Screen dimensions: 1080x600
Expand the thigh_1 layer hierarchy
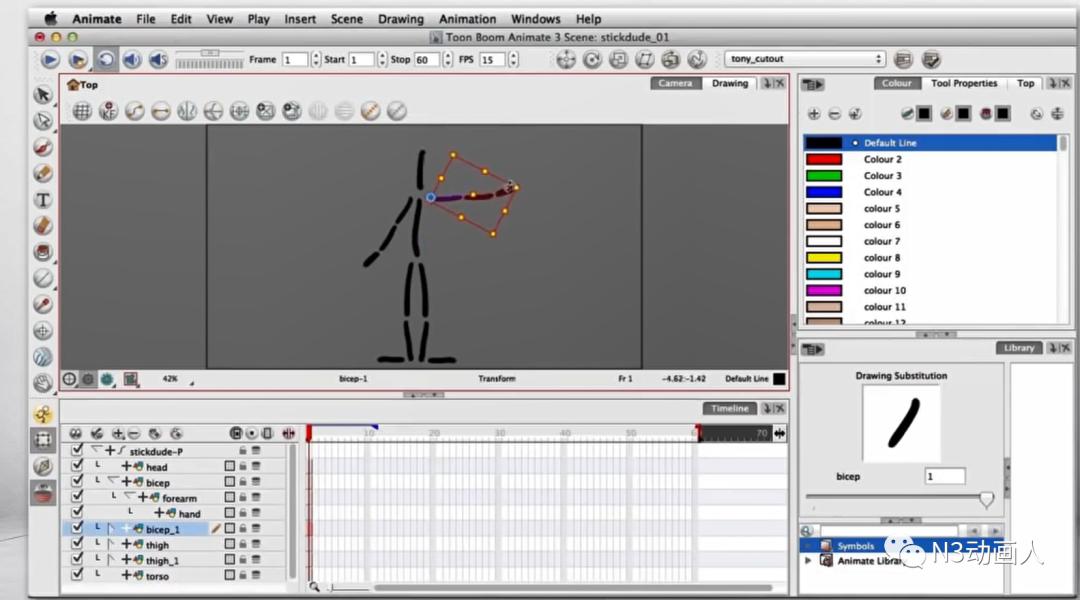point(112,560)
